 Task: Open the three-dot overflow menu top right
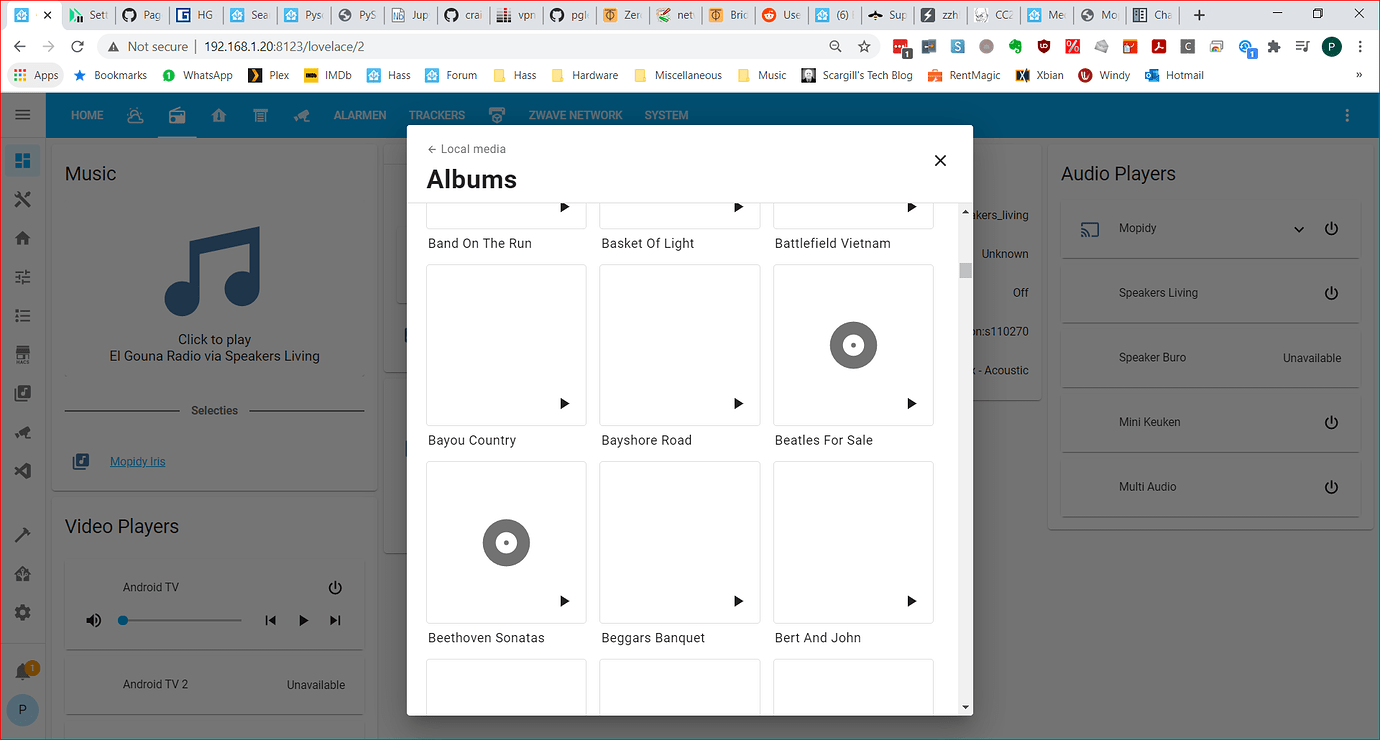pos(1347,115)
